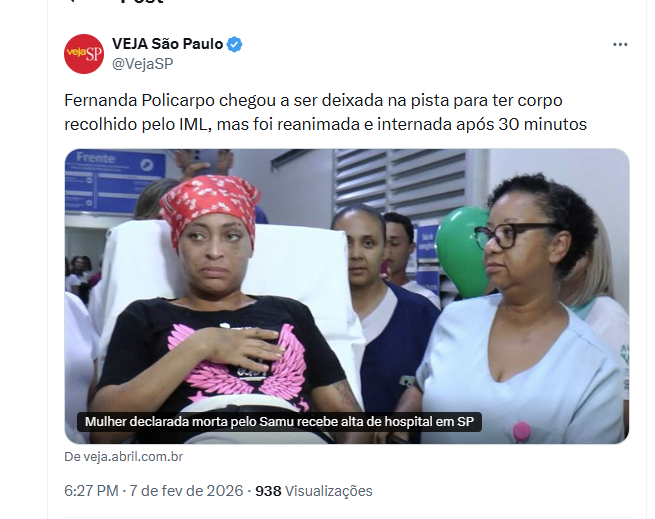Viewport: 655px width, 519px height.
Task: Click the name Fernanda Policarpo in post text
Action: [x=140, y=101]
